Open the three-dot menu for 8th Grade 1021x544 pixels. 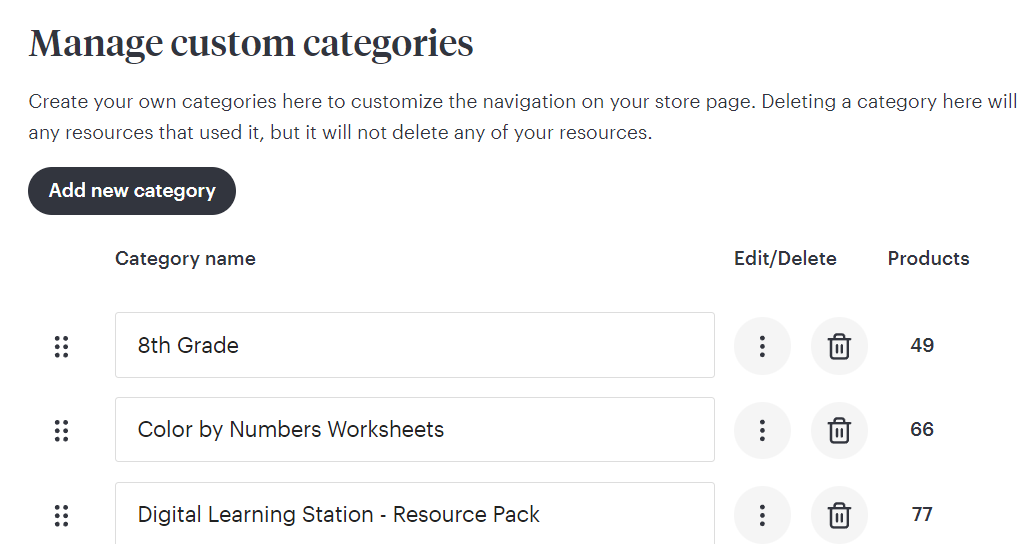pos(762,346)
